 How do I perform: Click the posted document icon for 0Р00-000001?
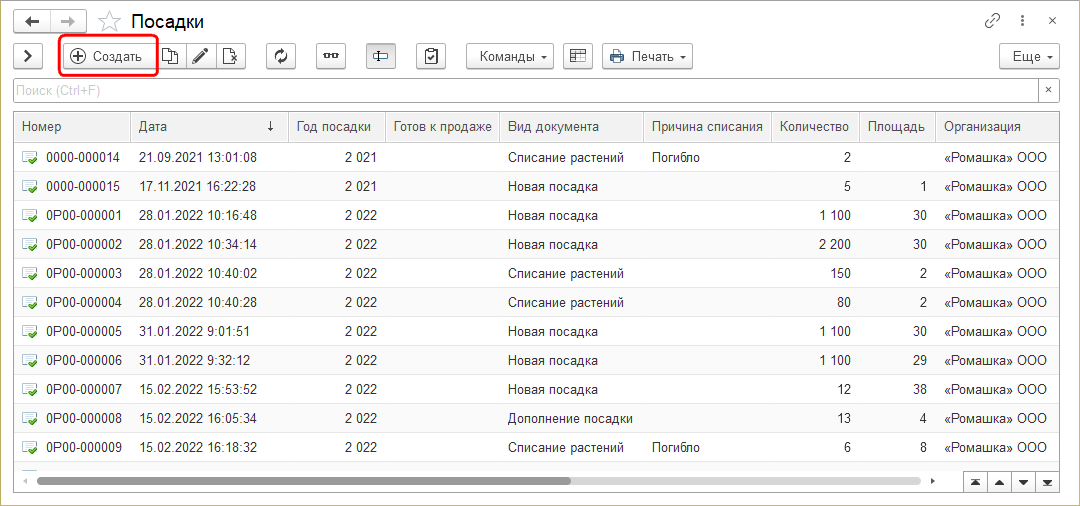[x=30, y=216]
